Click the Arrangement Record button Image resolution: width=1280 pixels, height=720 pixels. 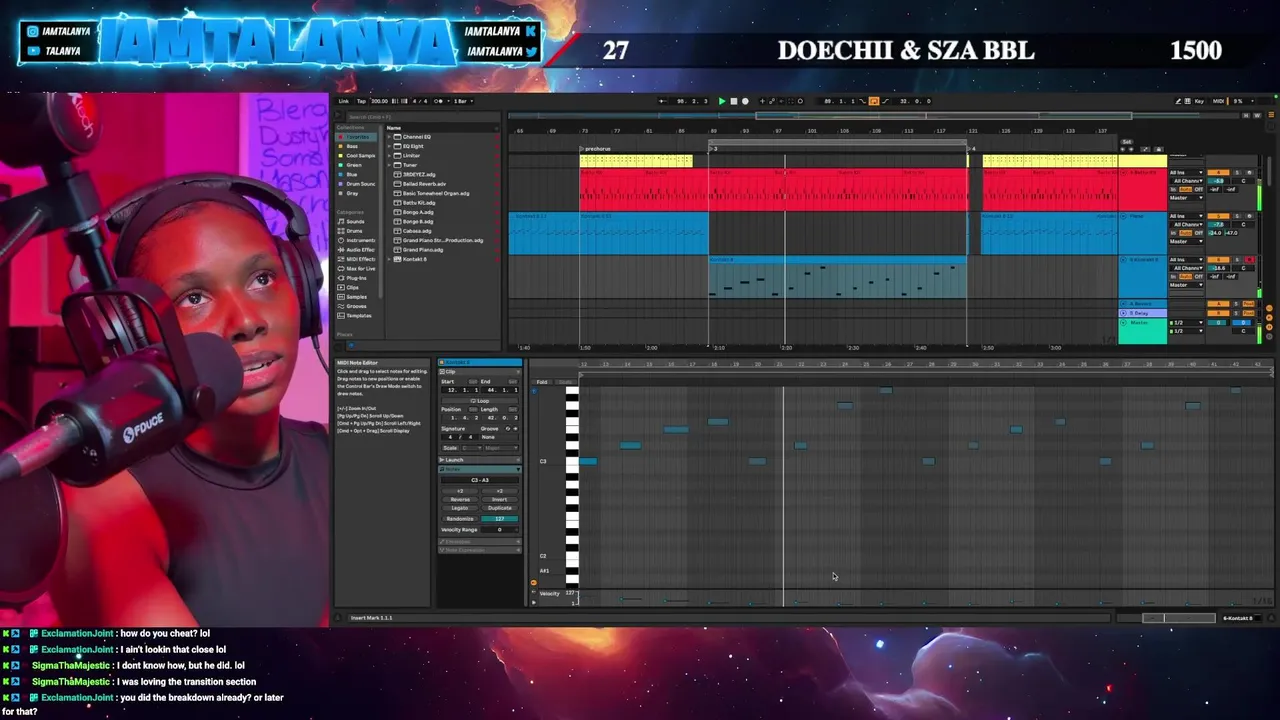[x=745, y=101]
